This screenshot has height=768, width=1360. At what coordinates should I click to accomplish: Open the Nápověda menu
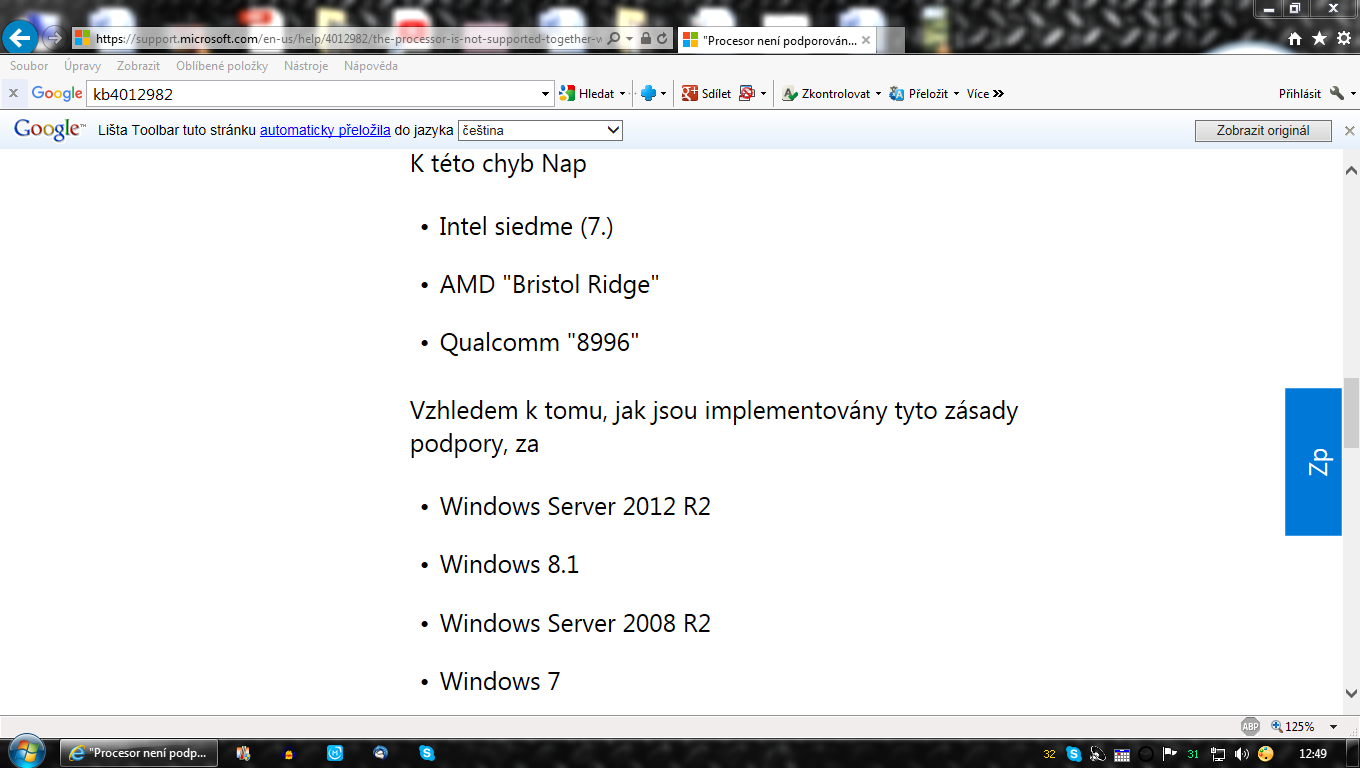[371, 66]
